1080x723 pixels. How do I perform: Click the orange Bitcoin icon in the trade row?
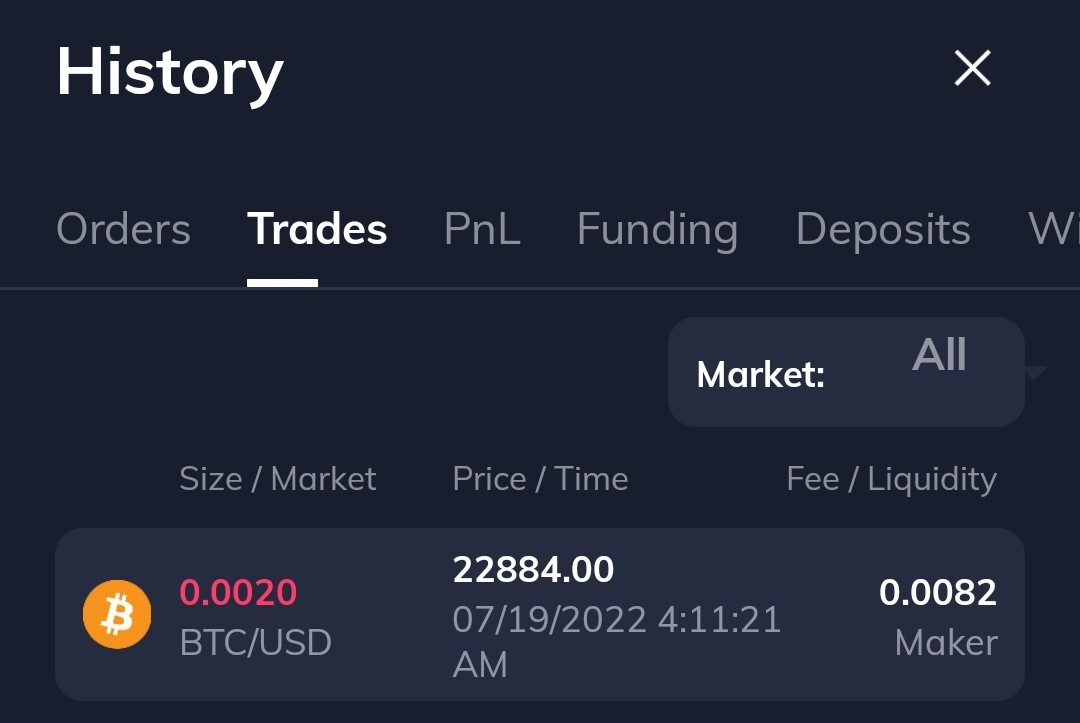click(117, 614)
